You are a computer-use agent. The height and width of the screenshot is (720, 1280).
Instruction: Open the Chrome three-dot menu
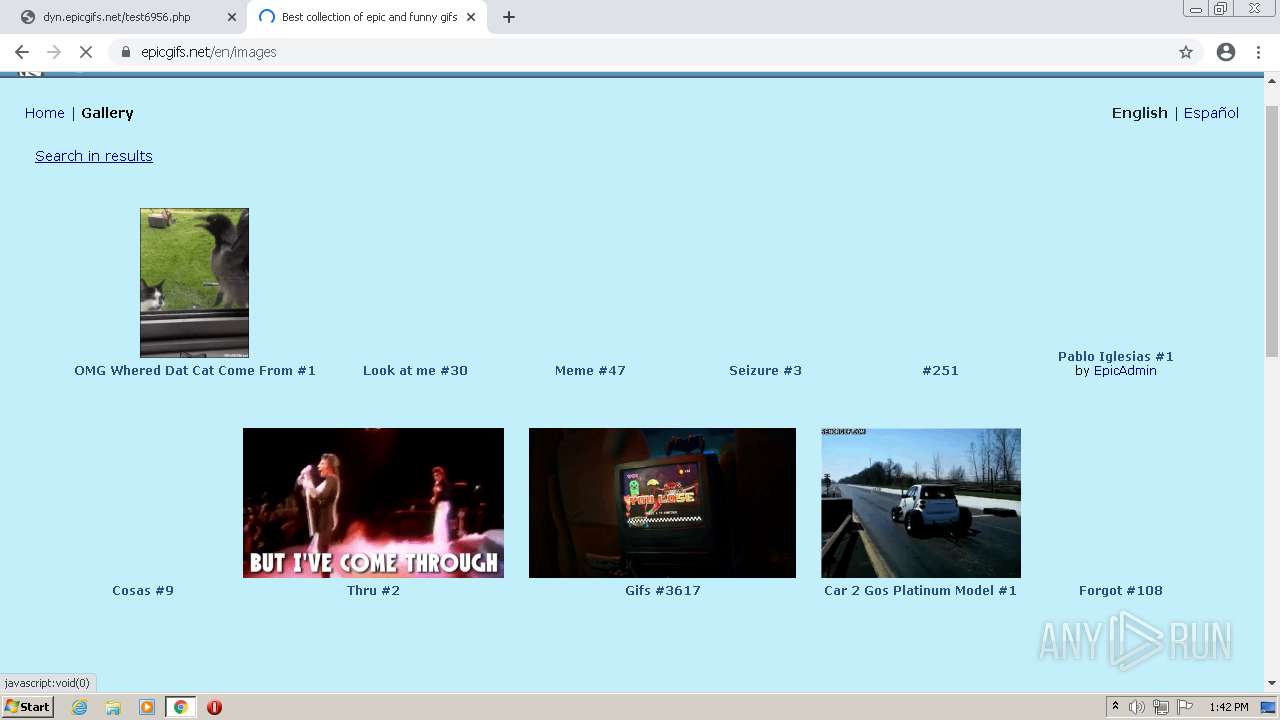pos(1258,52)
